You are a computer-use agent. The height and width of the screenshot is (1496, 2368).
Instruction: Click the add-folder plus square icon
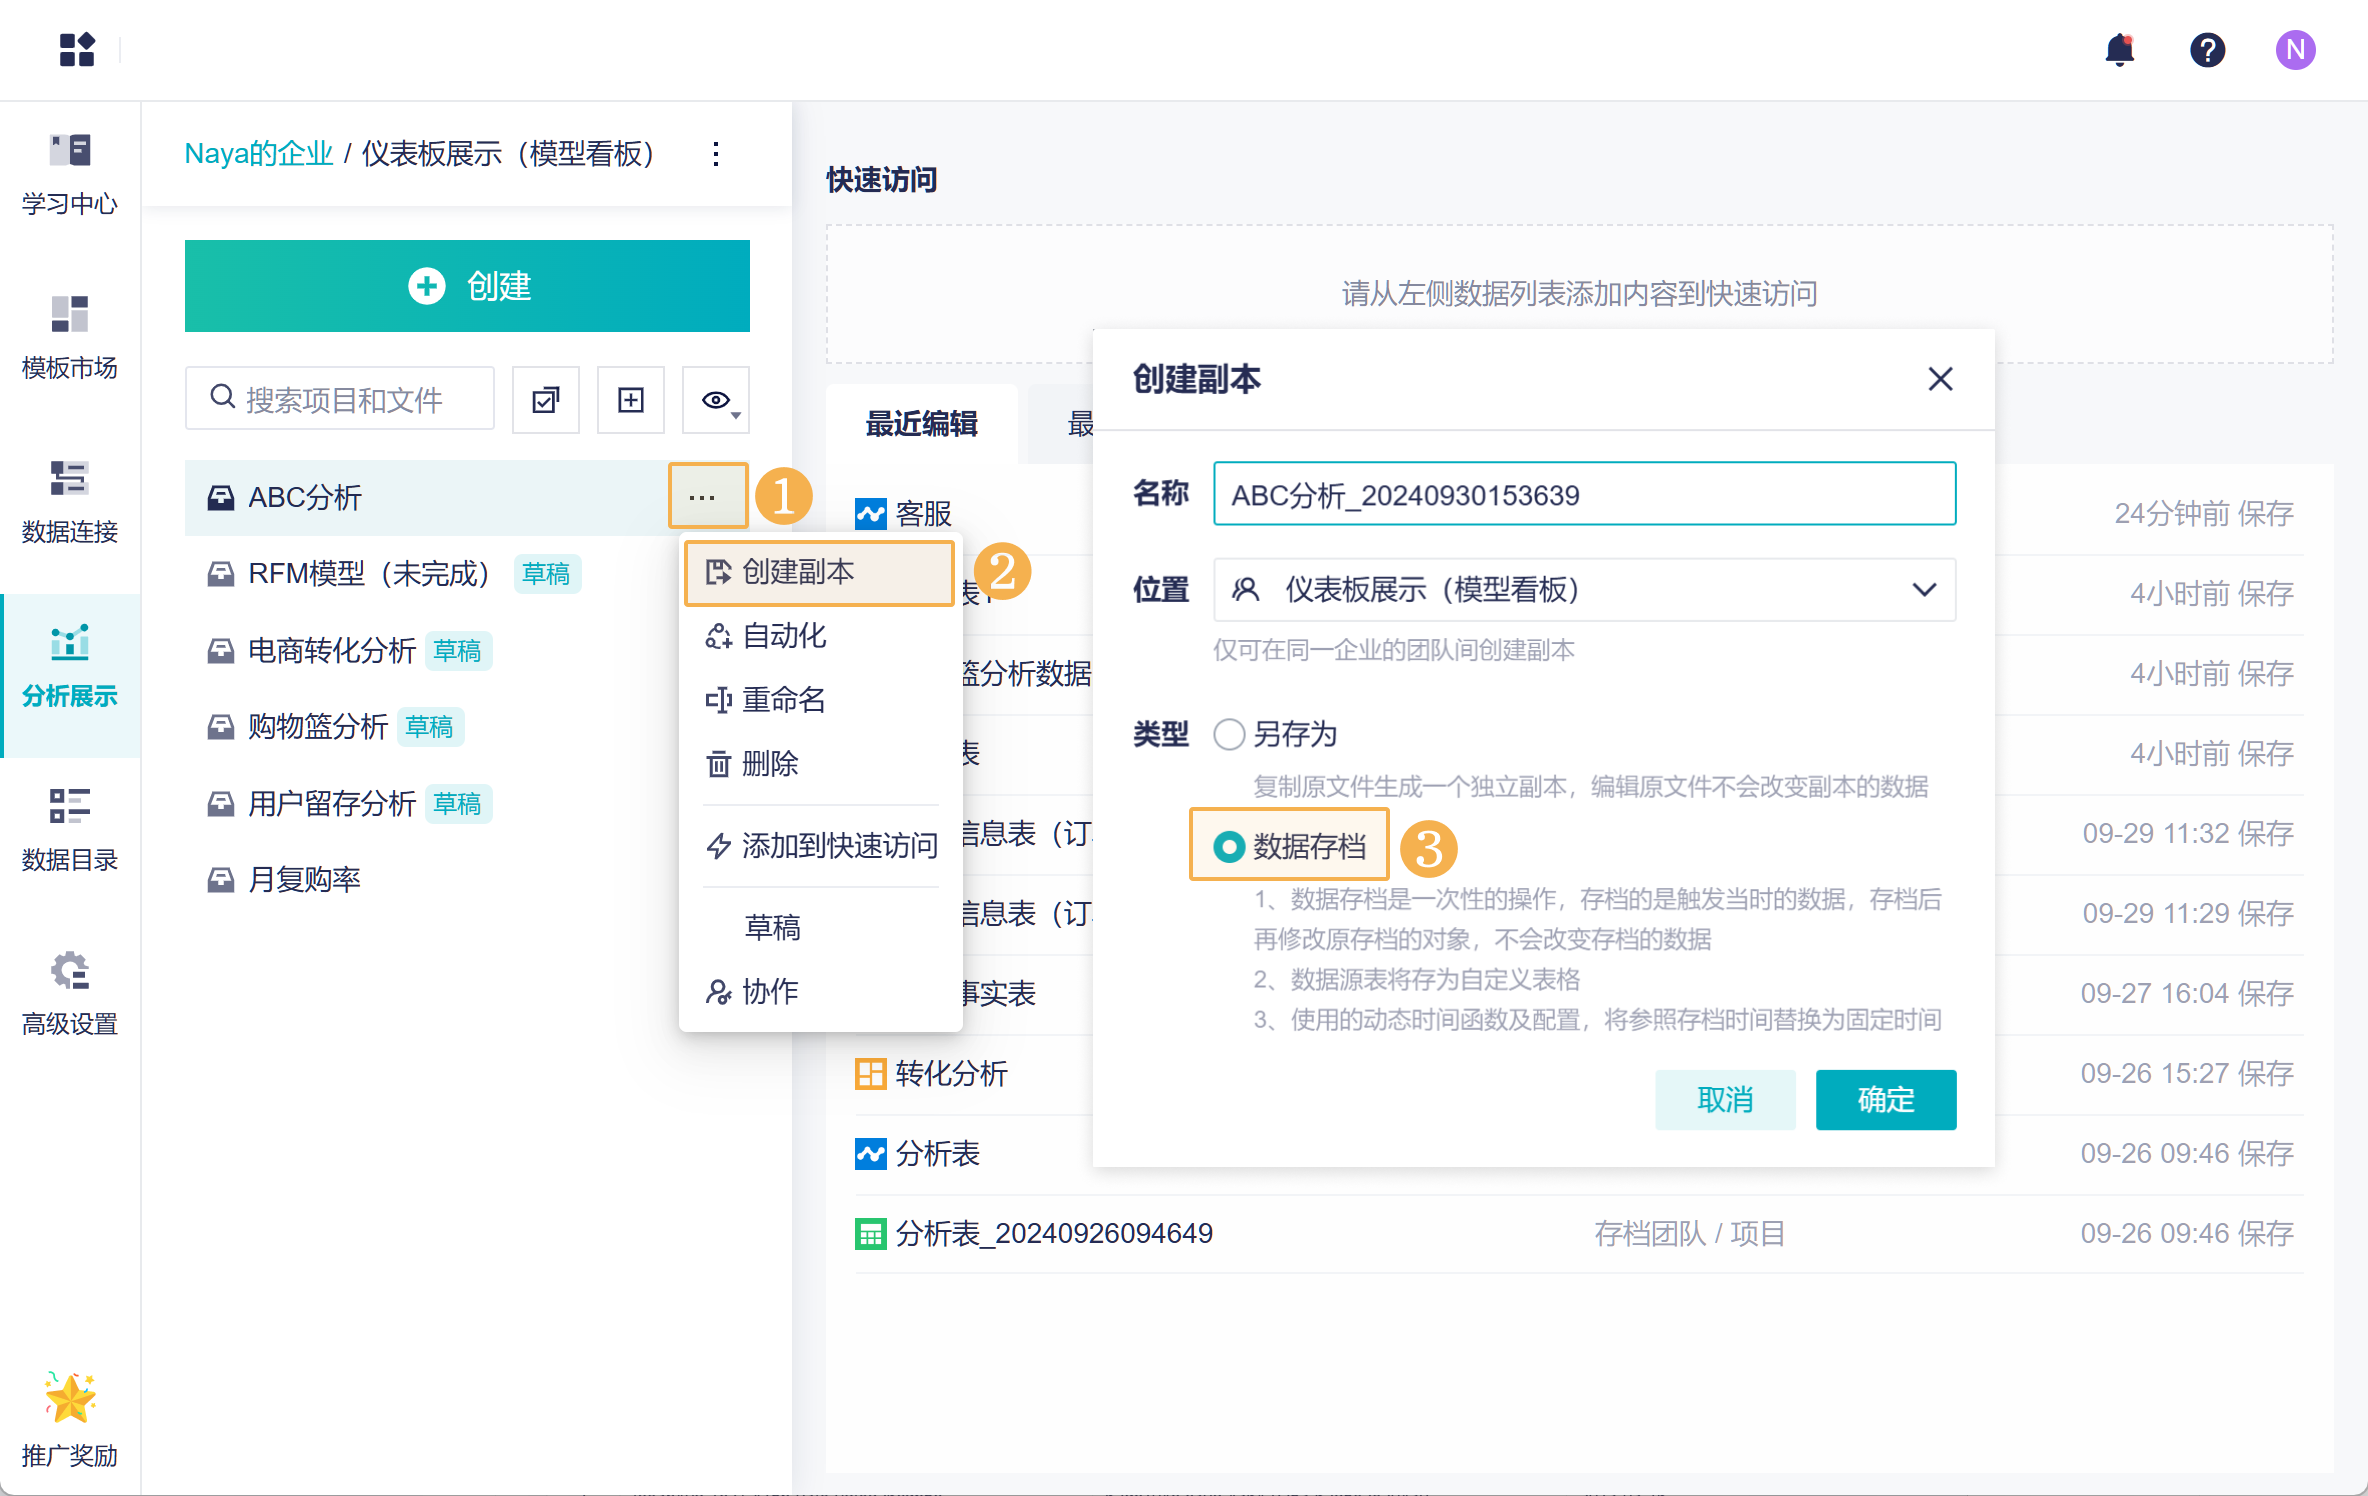631,400
